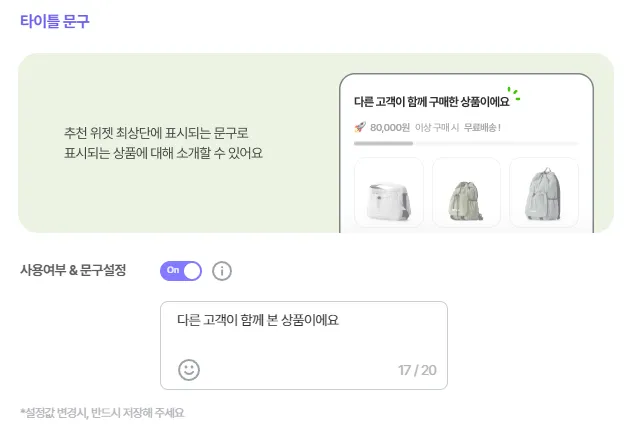Image resolution: width=627 pixels, height=437 pixels.
Task: Select the white bag product thumbnail
Action: [388, 192]
